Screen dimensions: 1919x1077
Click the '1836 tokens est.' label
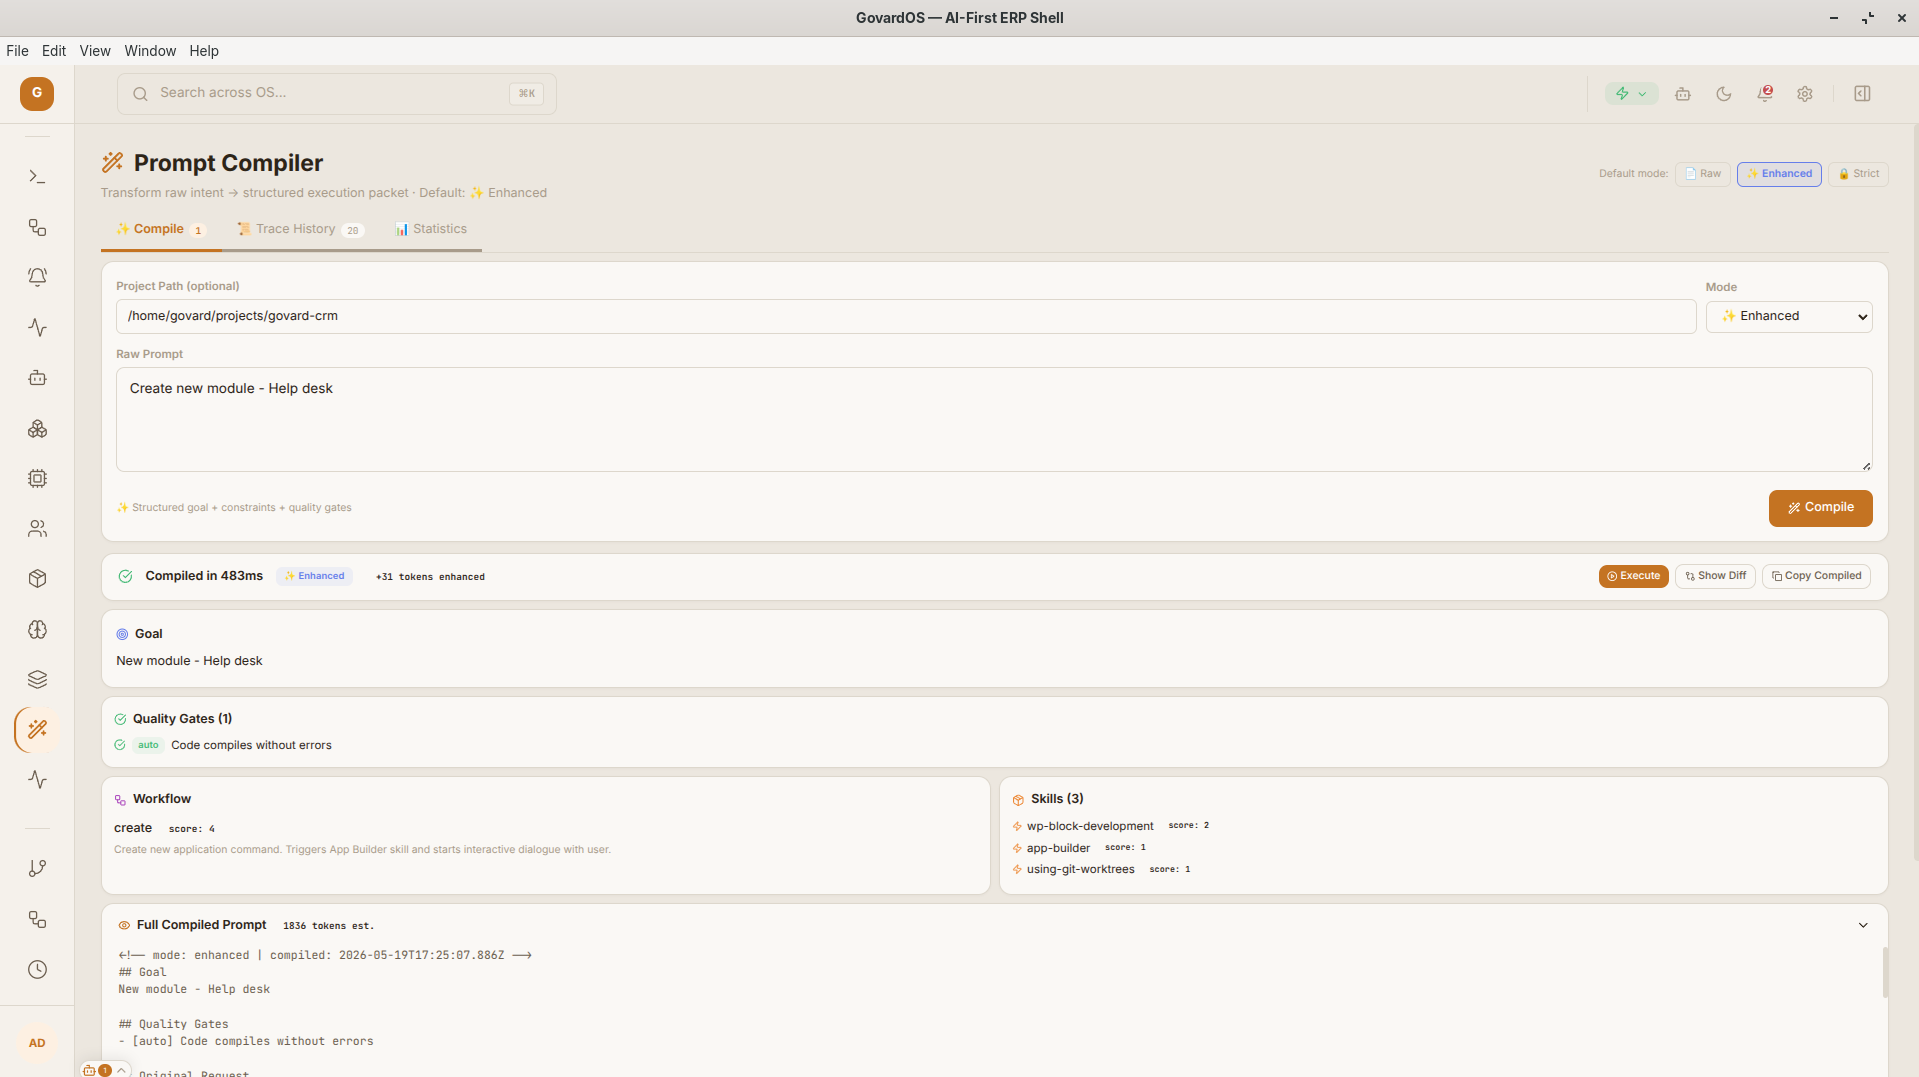(328, 926)
